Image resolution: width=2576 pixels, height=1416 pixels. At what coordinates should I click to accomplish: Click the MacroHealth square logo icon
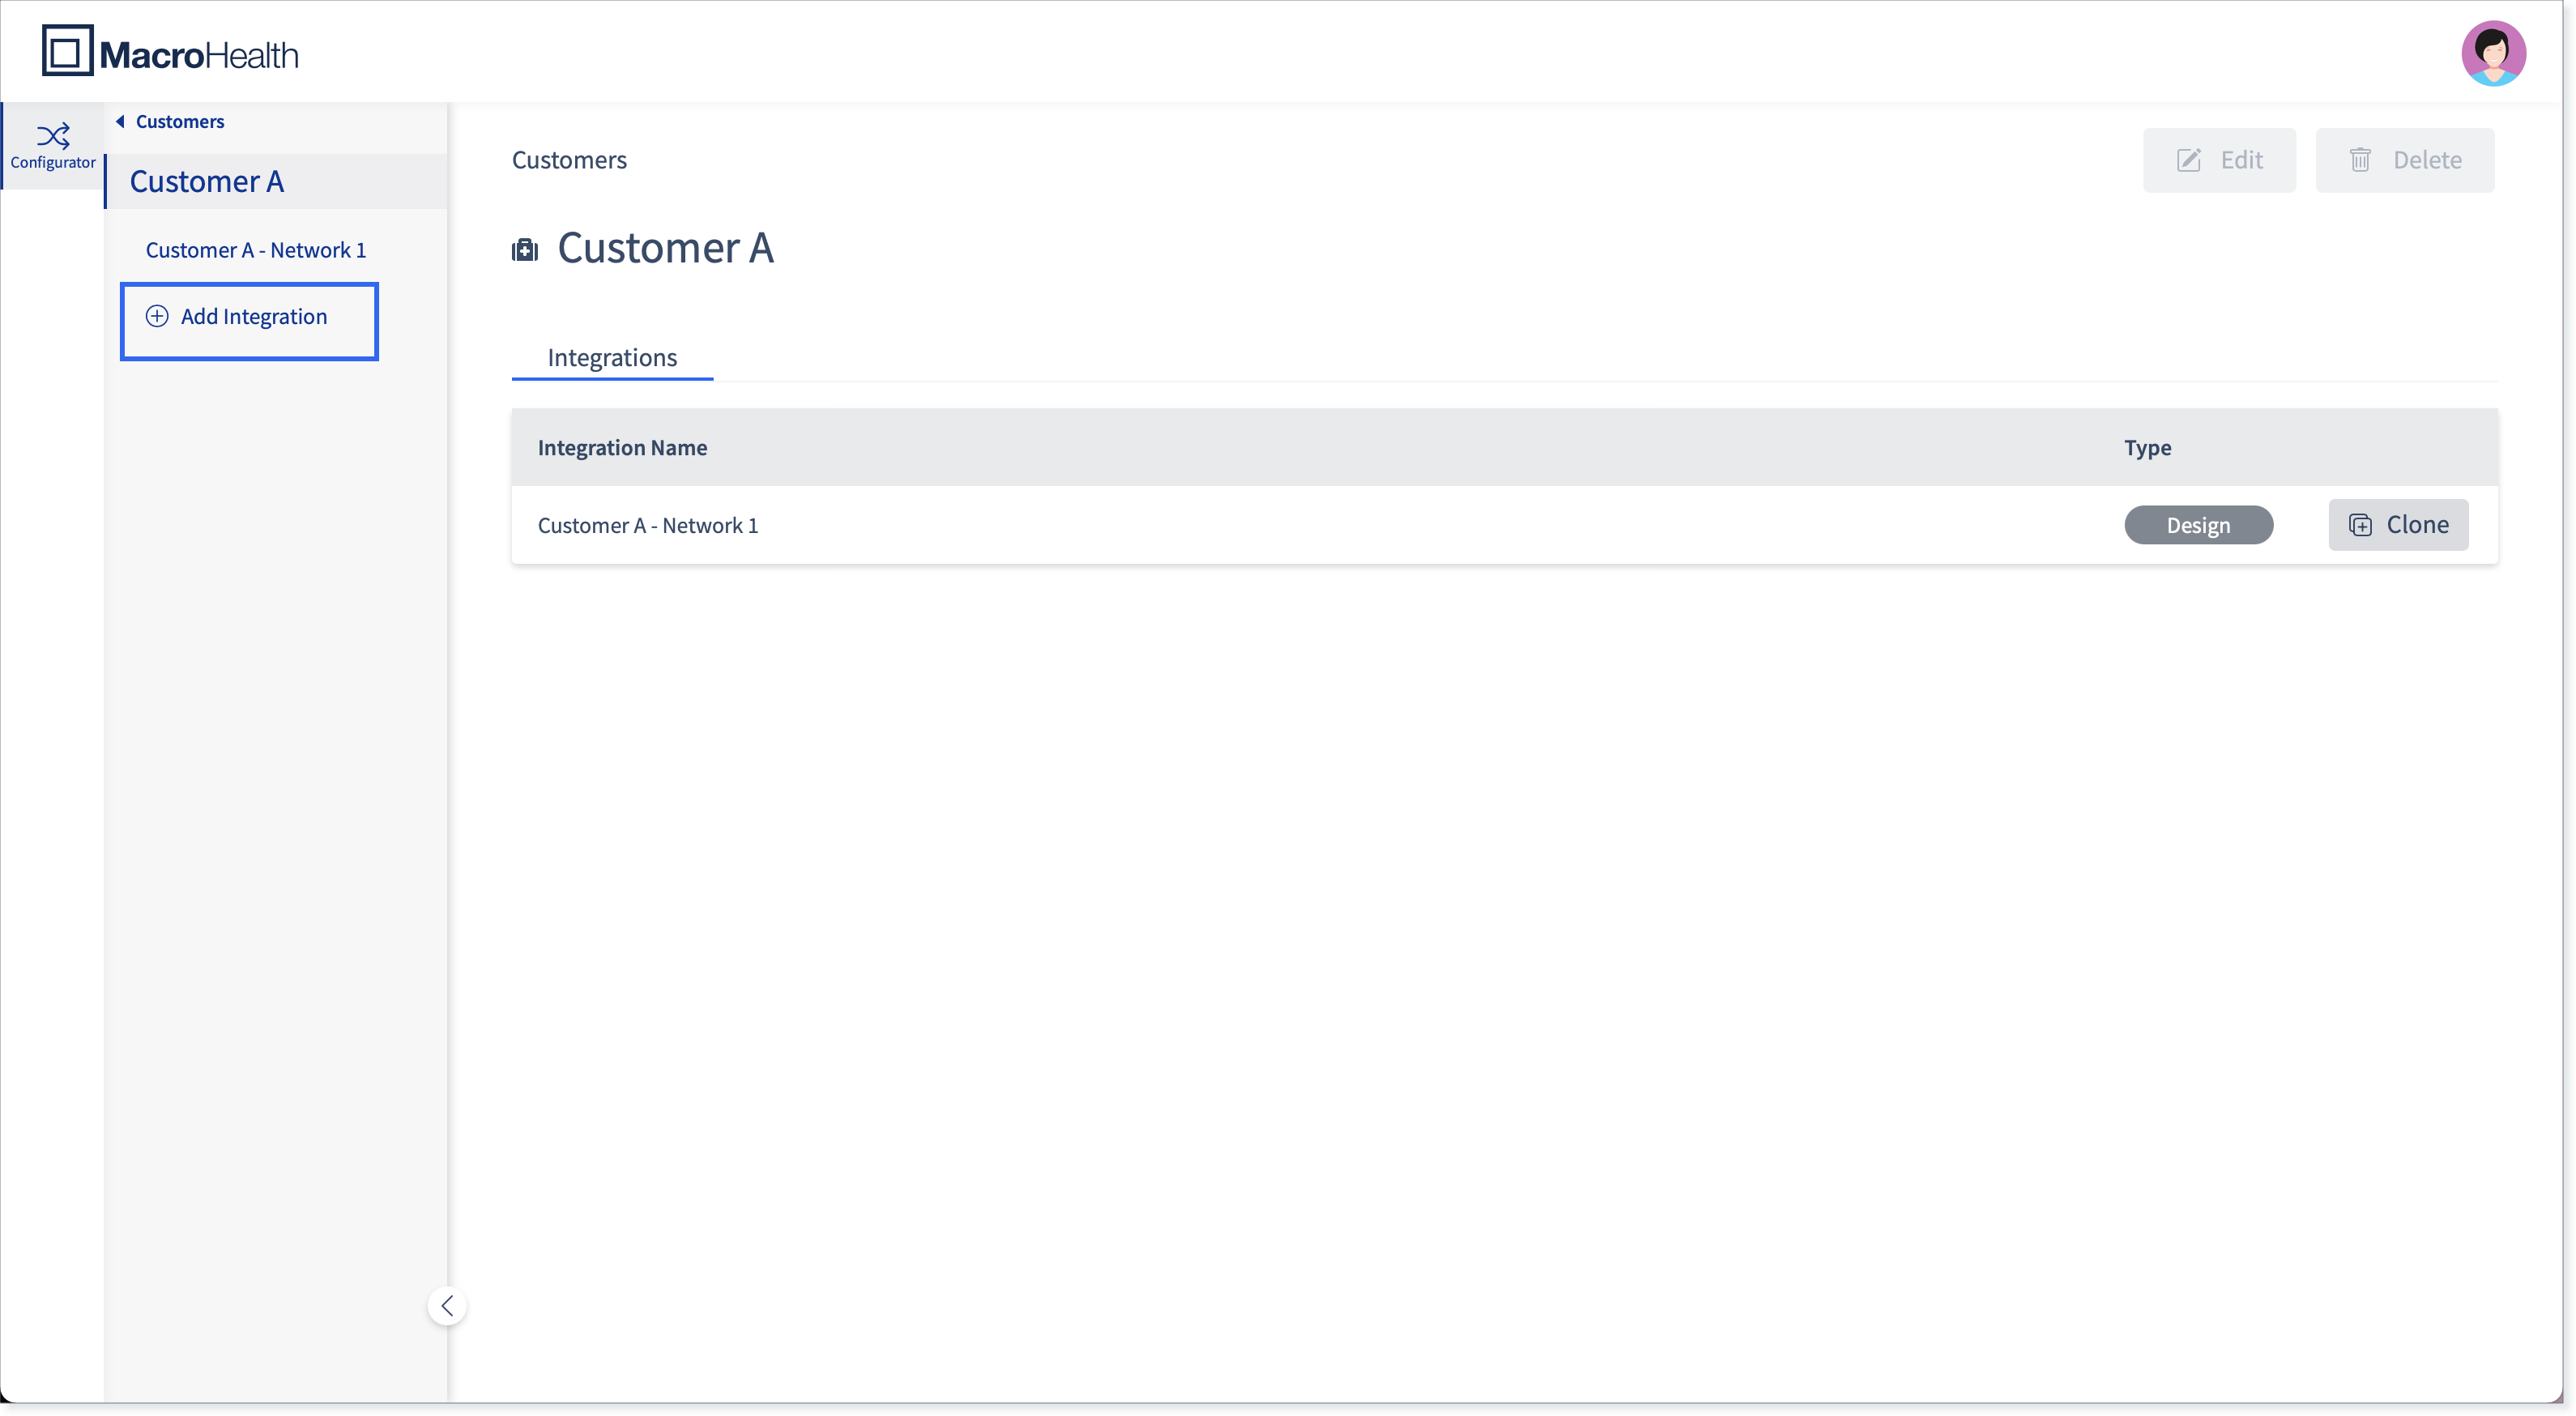67,51
